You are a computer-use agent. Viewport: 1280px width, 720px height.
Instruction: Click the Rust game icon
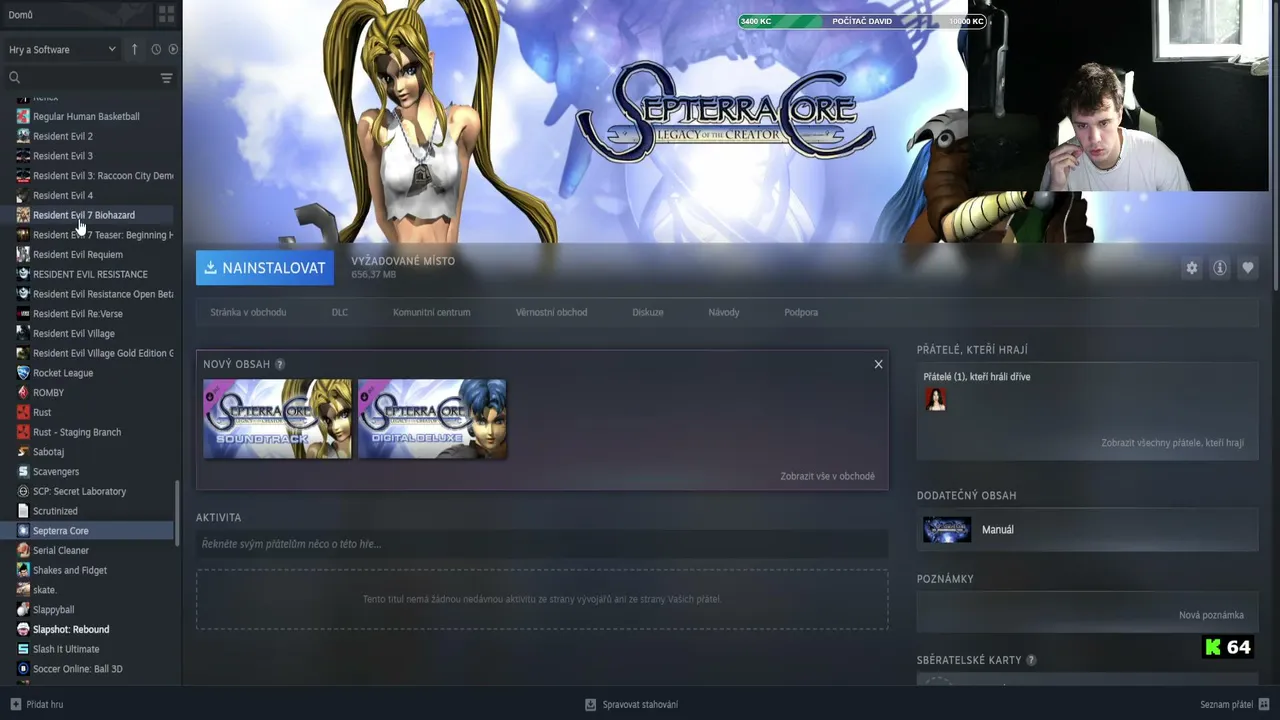click(x=23, y=412)
